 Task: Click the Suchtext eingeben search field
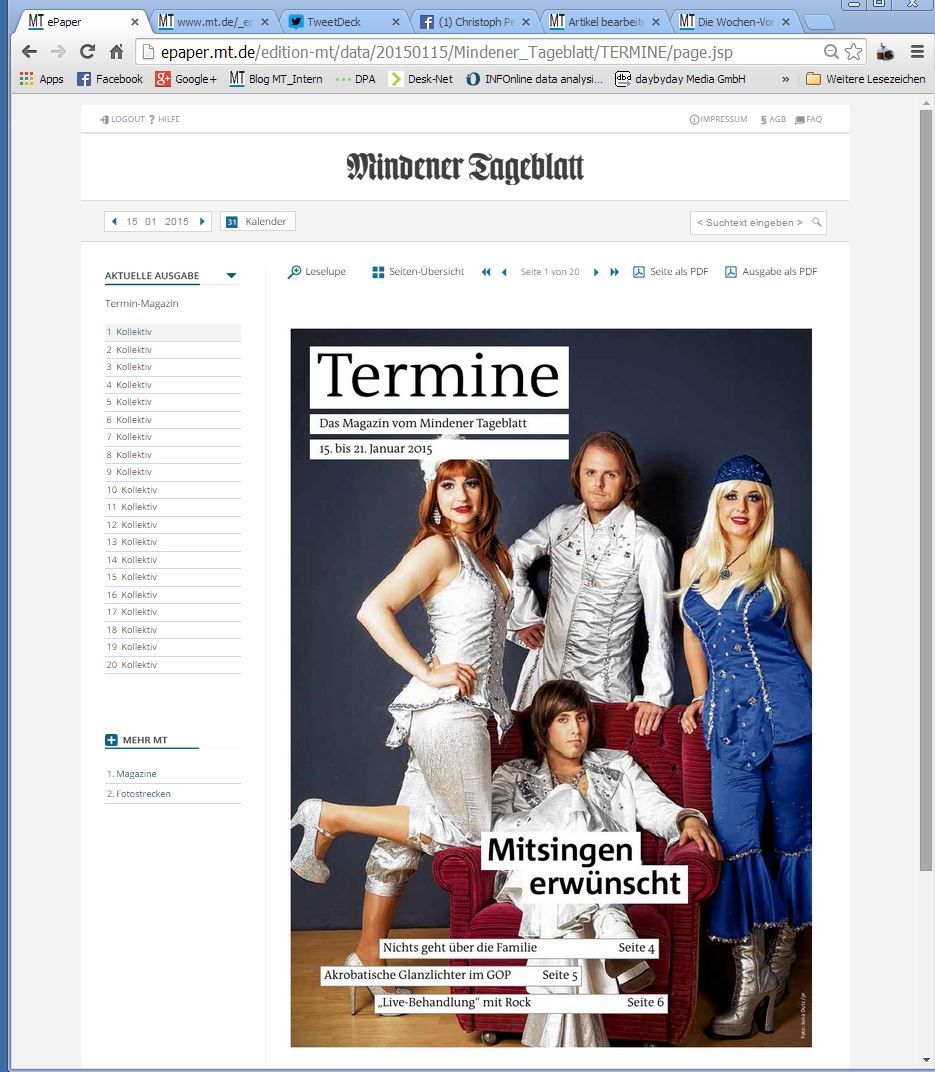click(x=750, y=223)
